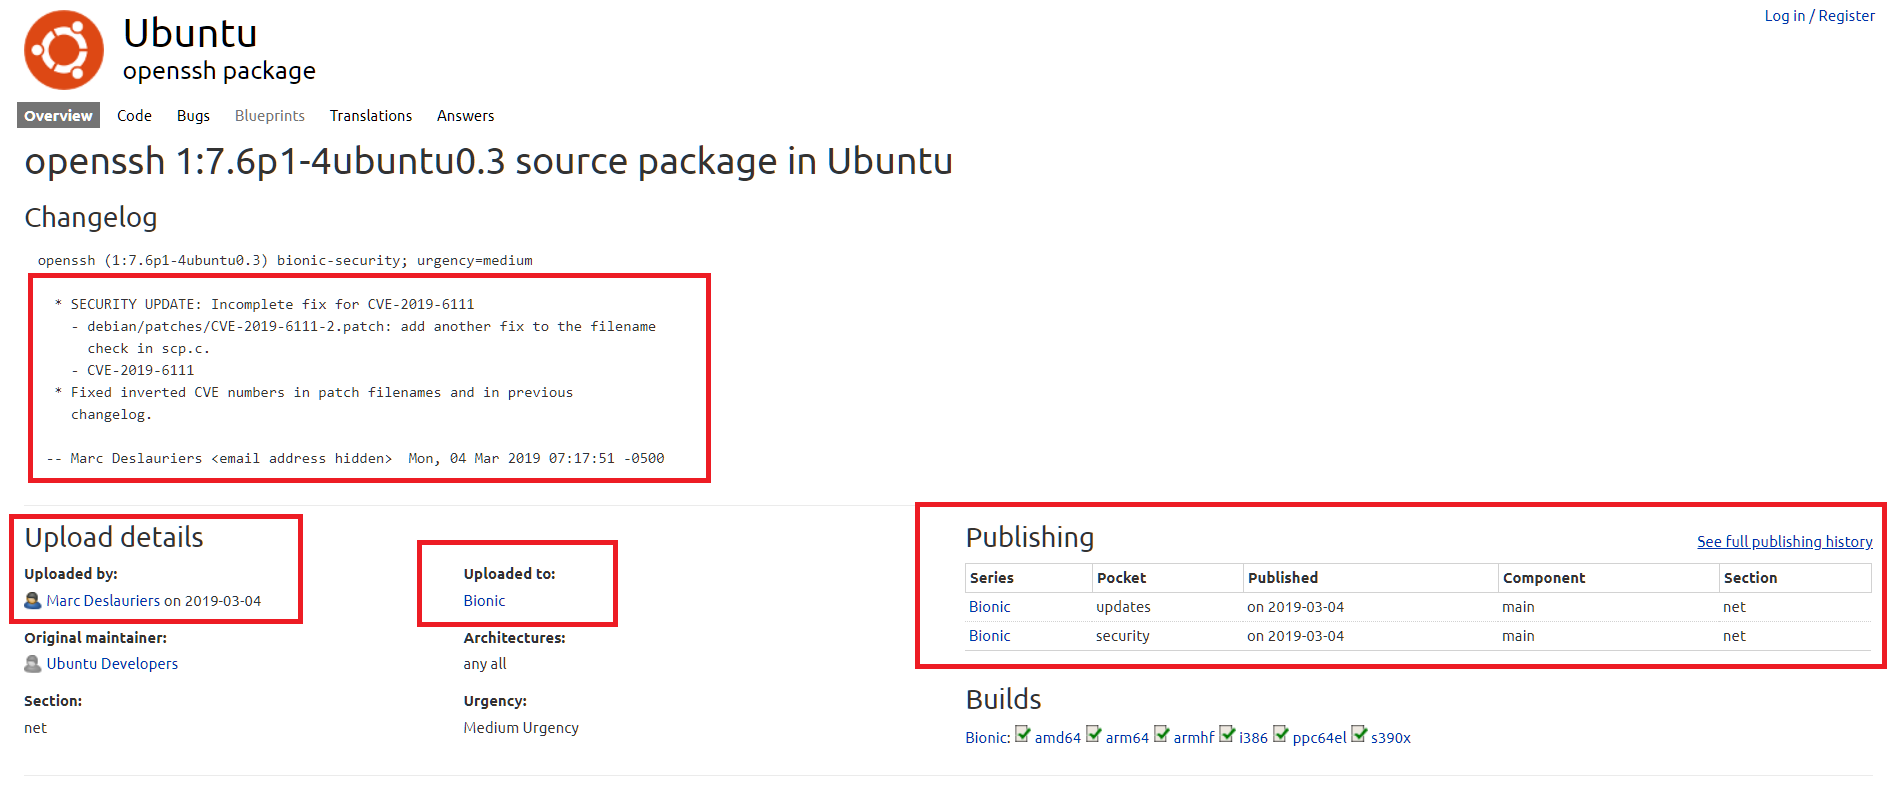The width and height of the screenshot is (1894, 789).
Task: Click the Log in / Register link
Action: 1819,16
